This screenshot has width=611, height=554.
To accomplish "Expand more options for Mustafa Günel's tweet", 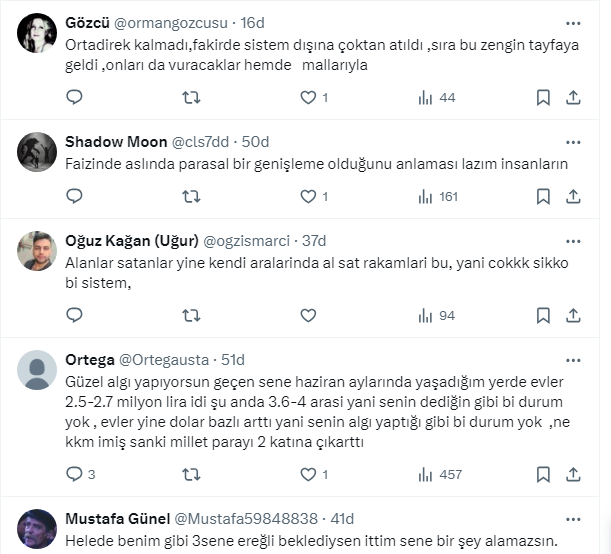I will point(573,518).
